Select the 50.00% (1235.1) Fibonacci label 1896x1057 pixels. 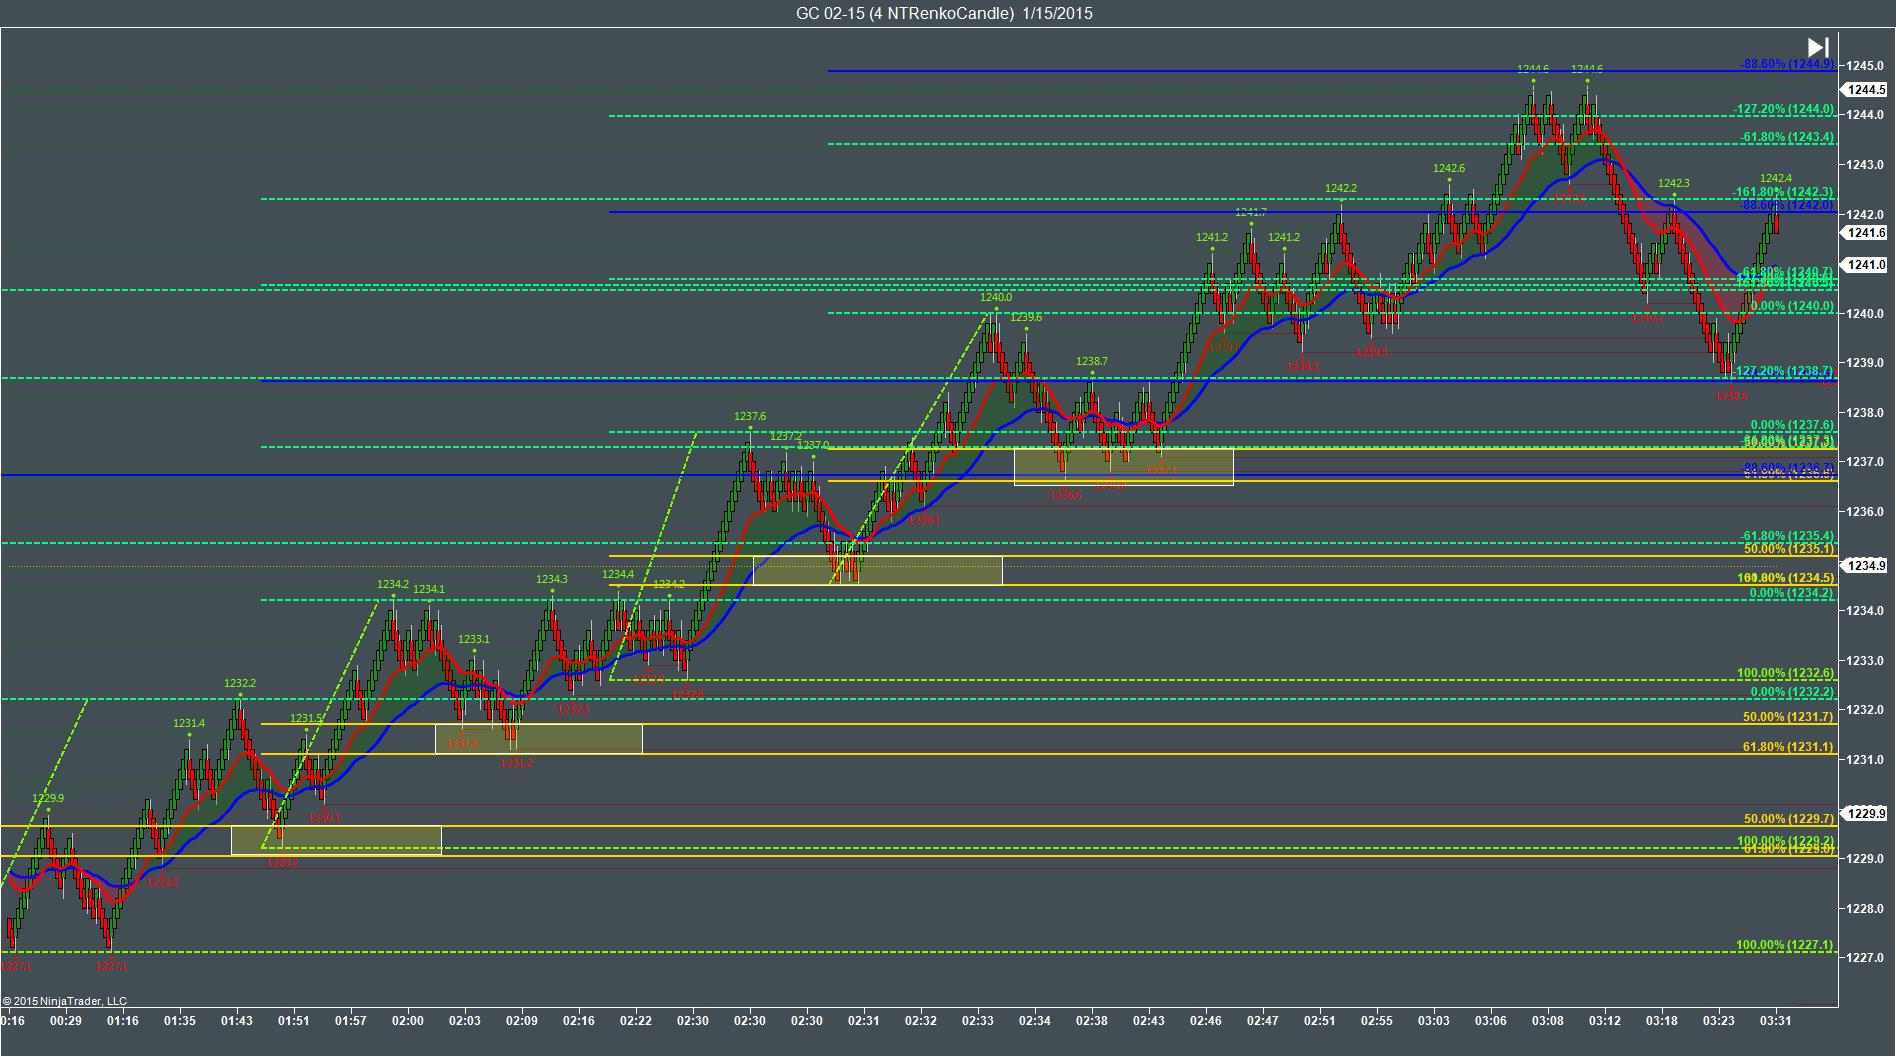pyautogui.click(x=1789, y=549)
